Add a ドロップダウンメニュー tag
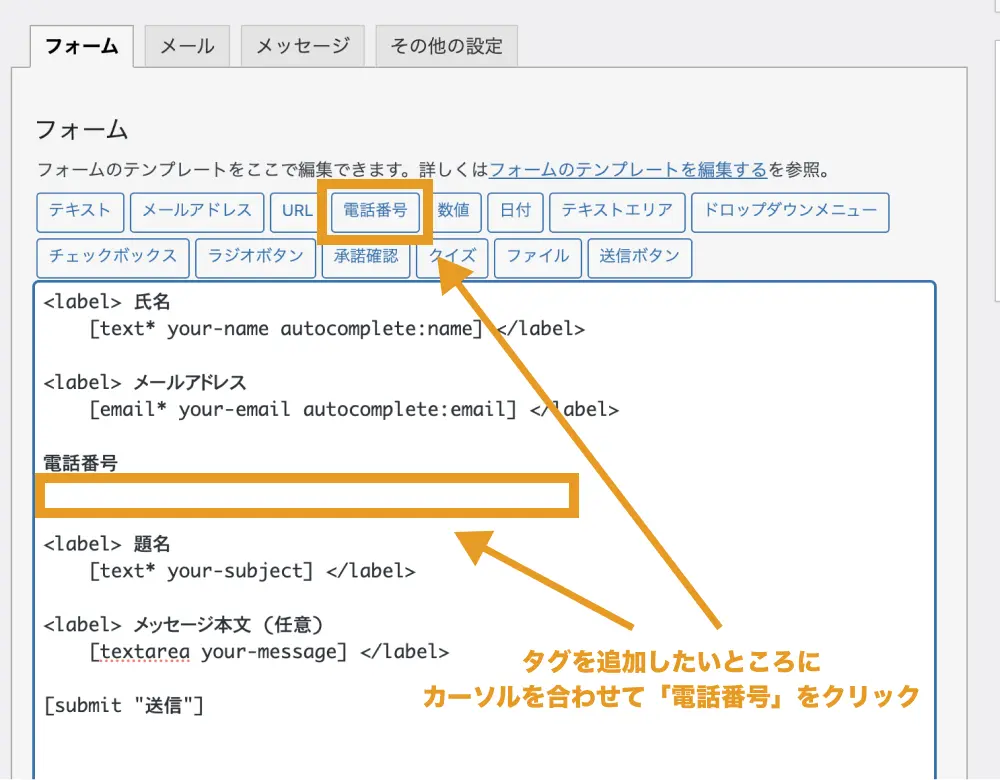The width and height of the screenshot is (1000, 780). coord(790,211)
